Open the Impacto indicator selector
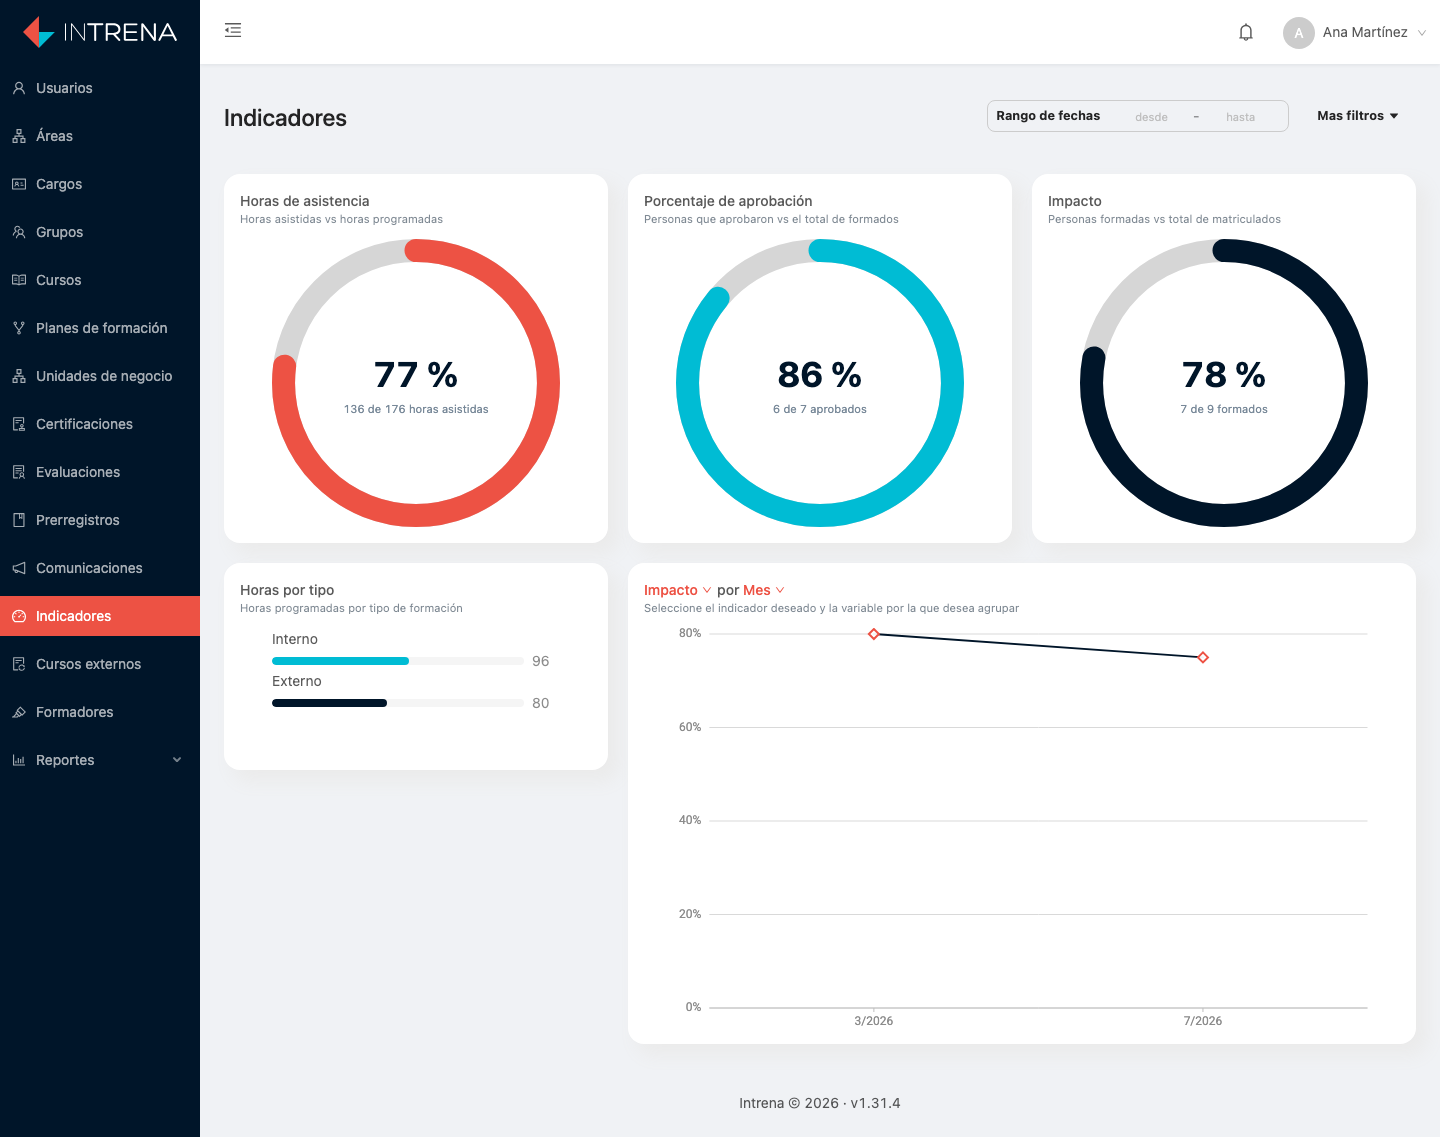Image resolution: width=1440 pixels, height=1137 pixels. (x=677, y=590)
